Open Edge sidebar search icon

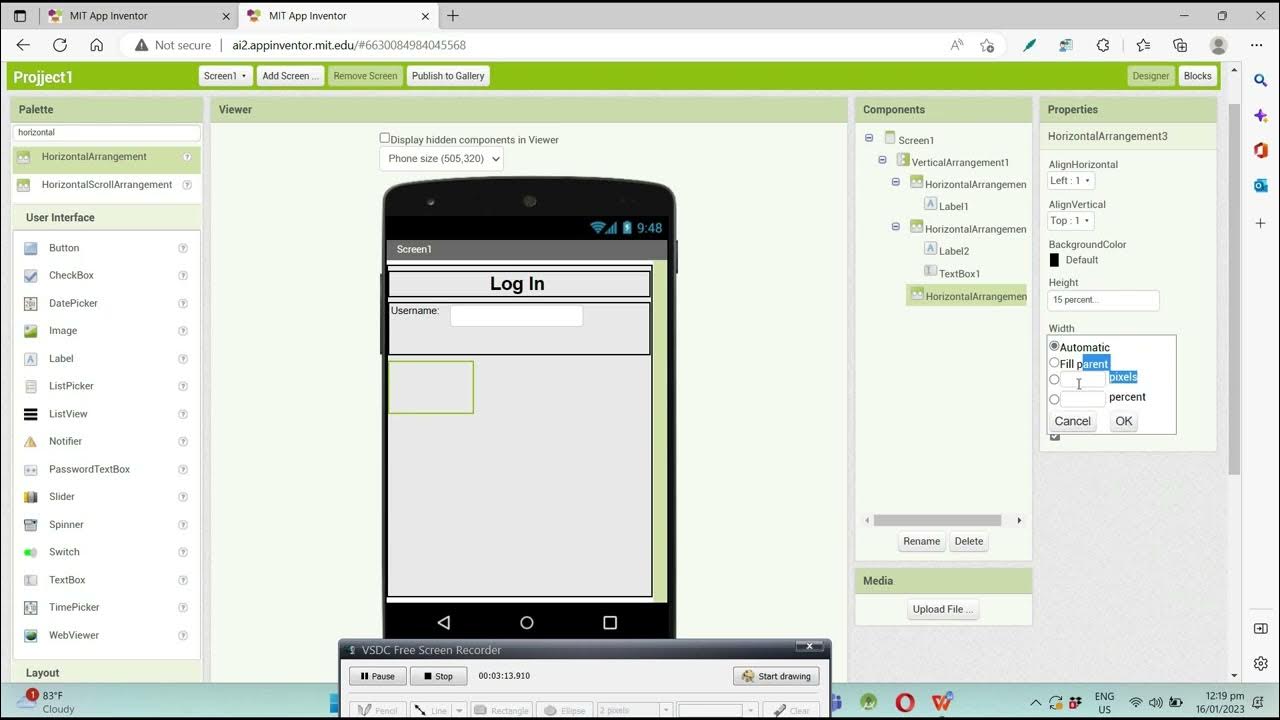tap(1260, 80)
